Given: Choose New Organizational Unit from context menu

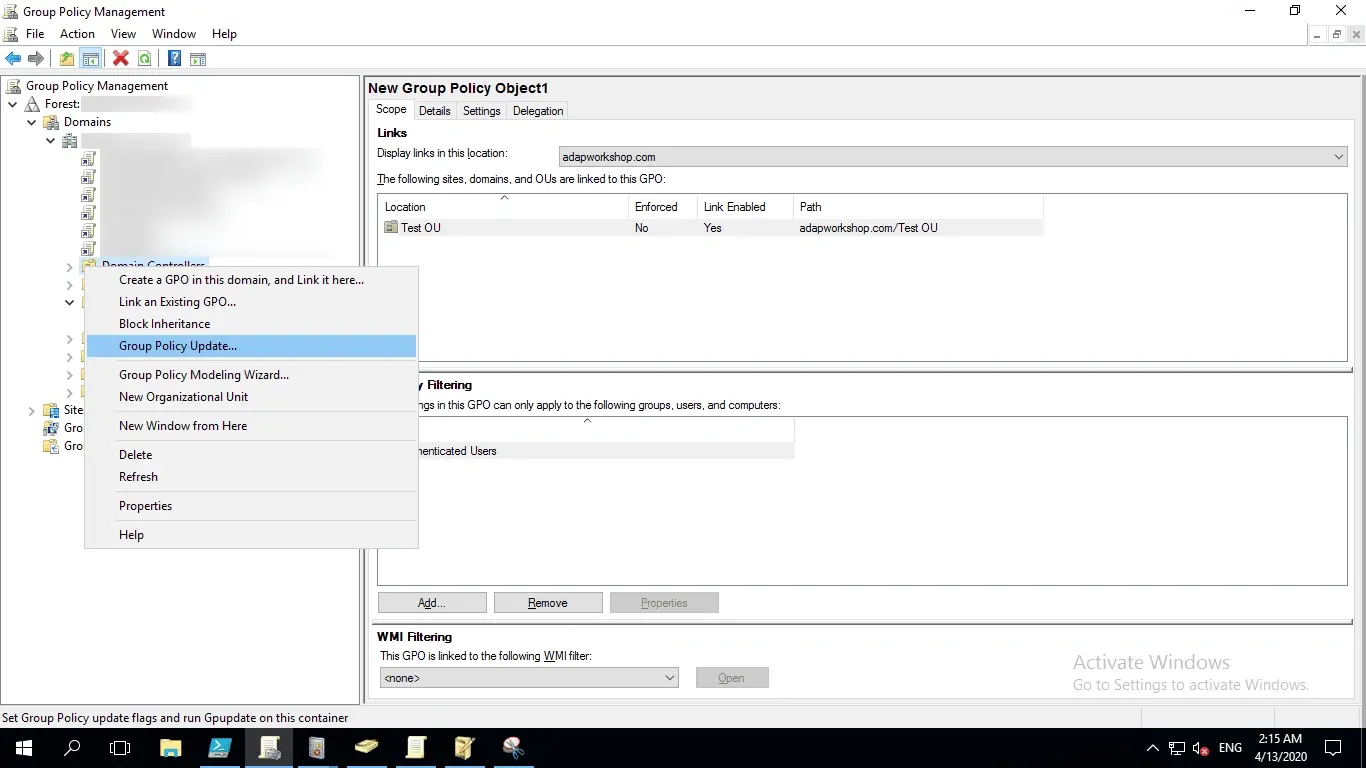Looking at the screenshot, I should coord(251,397).
